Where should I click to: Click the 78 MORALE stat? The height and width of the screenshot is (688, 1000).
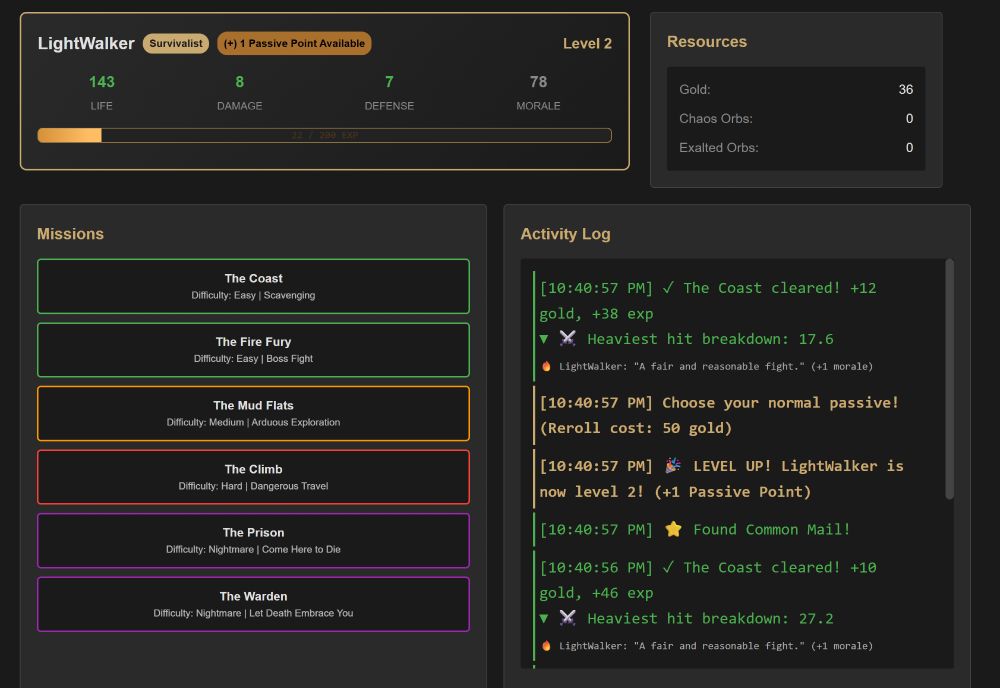538,92
